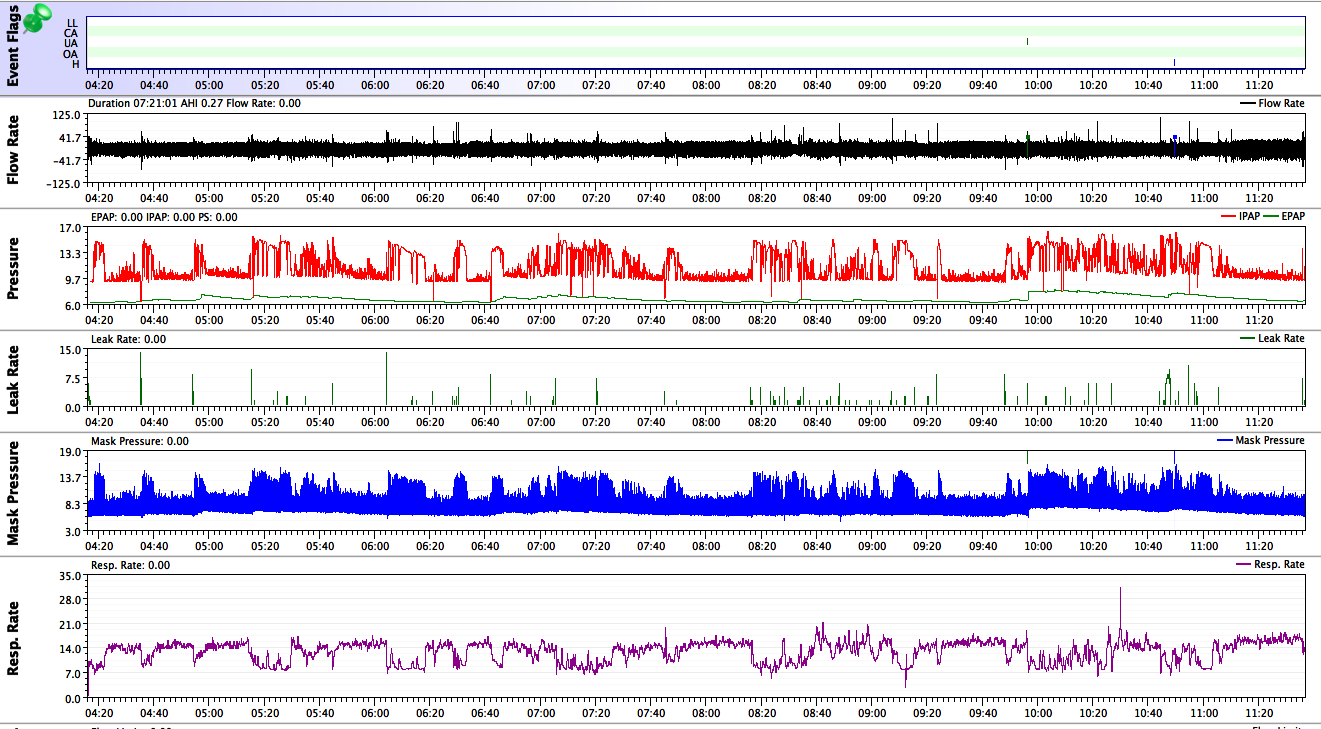
Task: Click the 13.3 value on Pressure axis
Action: [x=69, y=255]
